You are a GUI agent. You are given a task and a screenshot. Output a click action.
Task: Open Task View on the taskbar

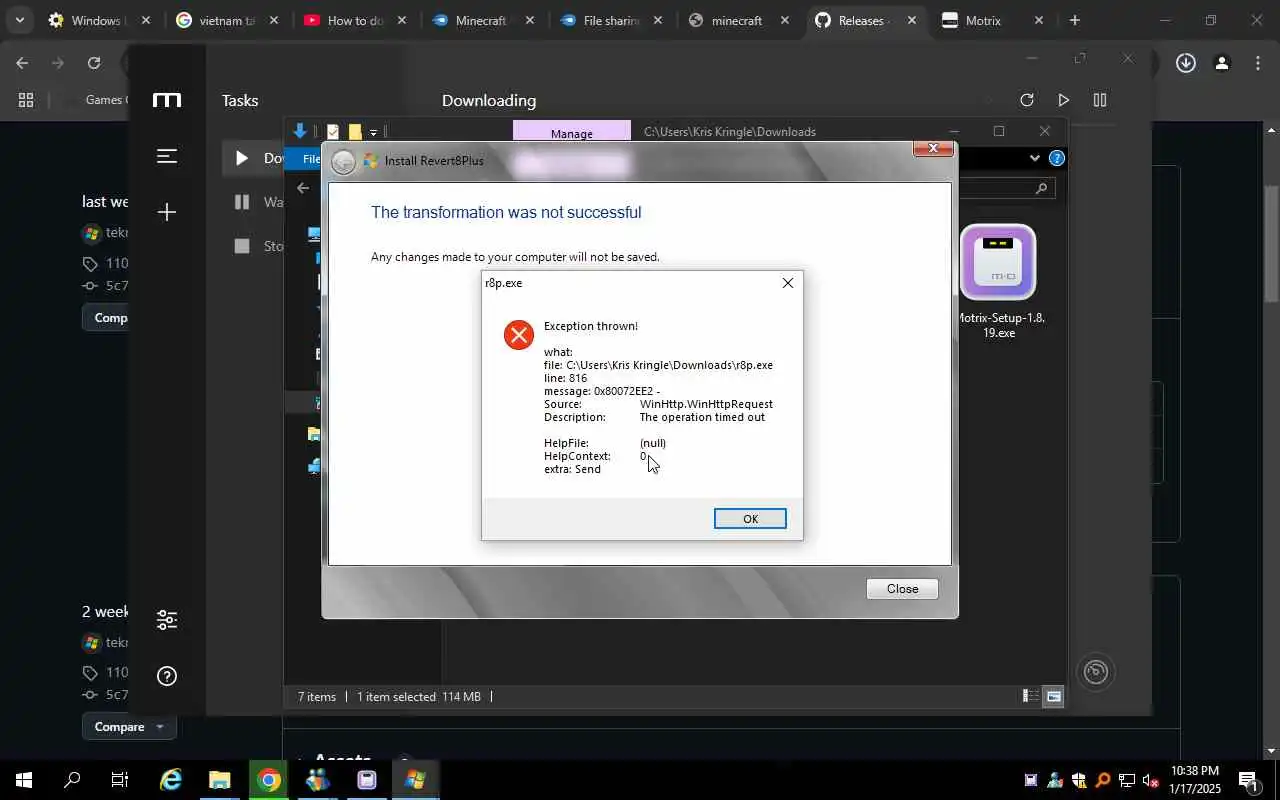click(x=119, y=780)
